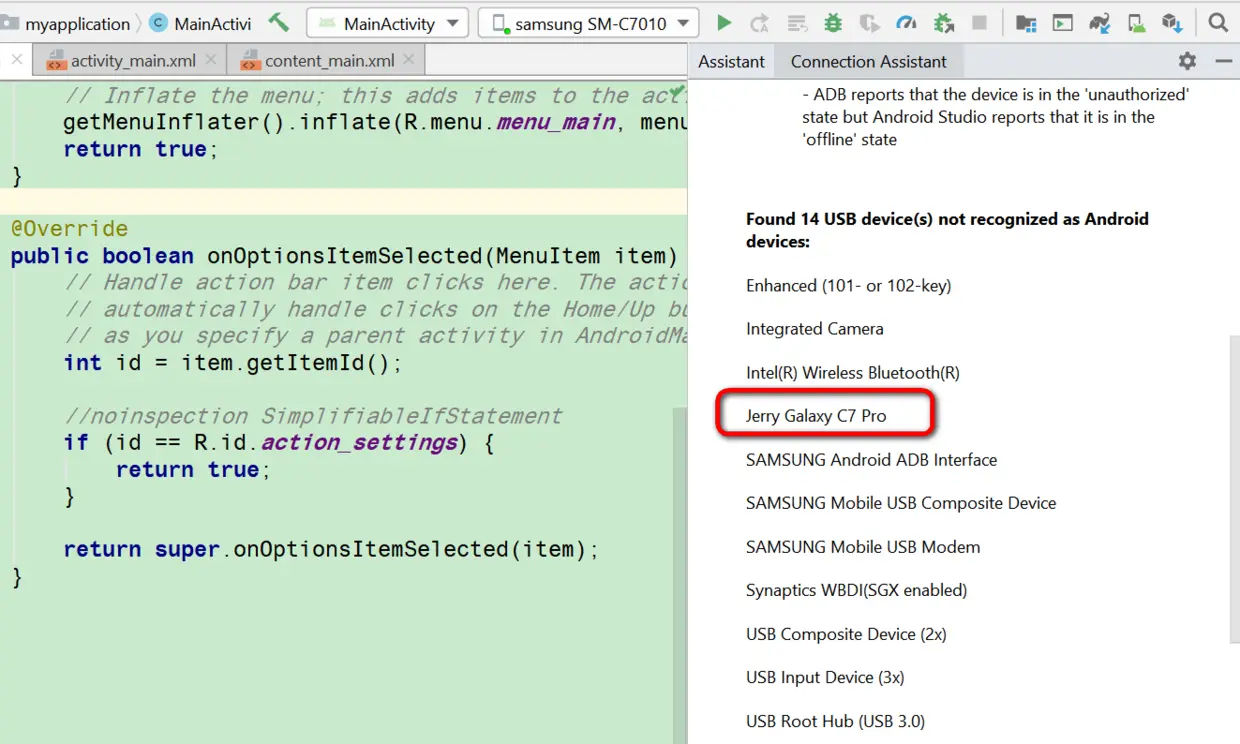
Task: Open MainActivity run configuration dropdown
Action: pyautogui.click(x=388, y=23)
